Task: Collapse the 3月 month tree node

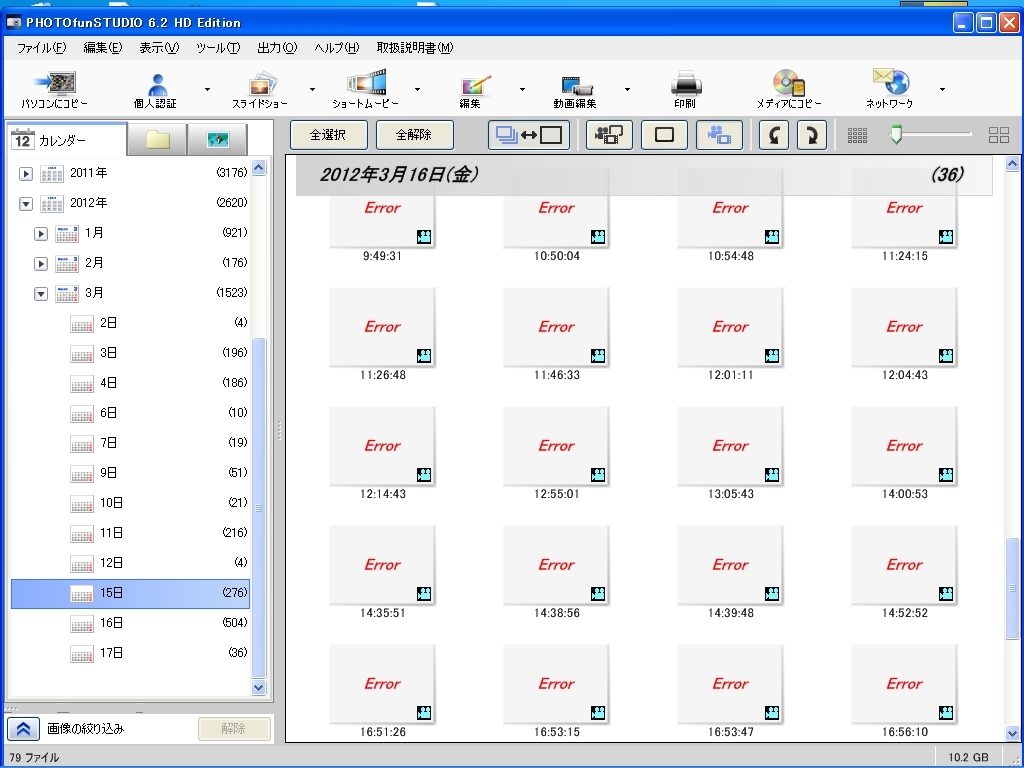Action: (41, 293)
